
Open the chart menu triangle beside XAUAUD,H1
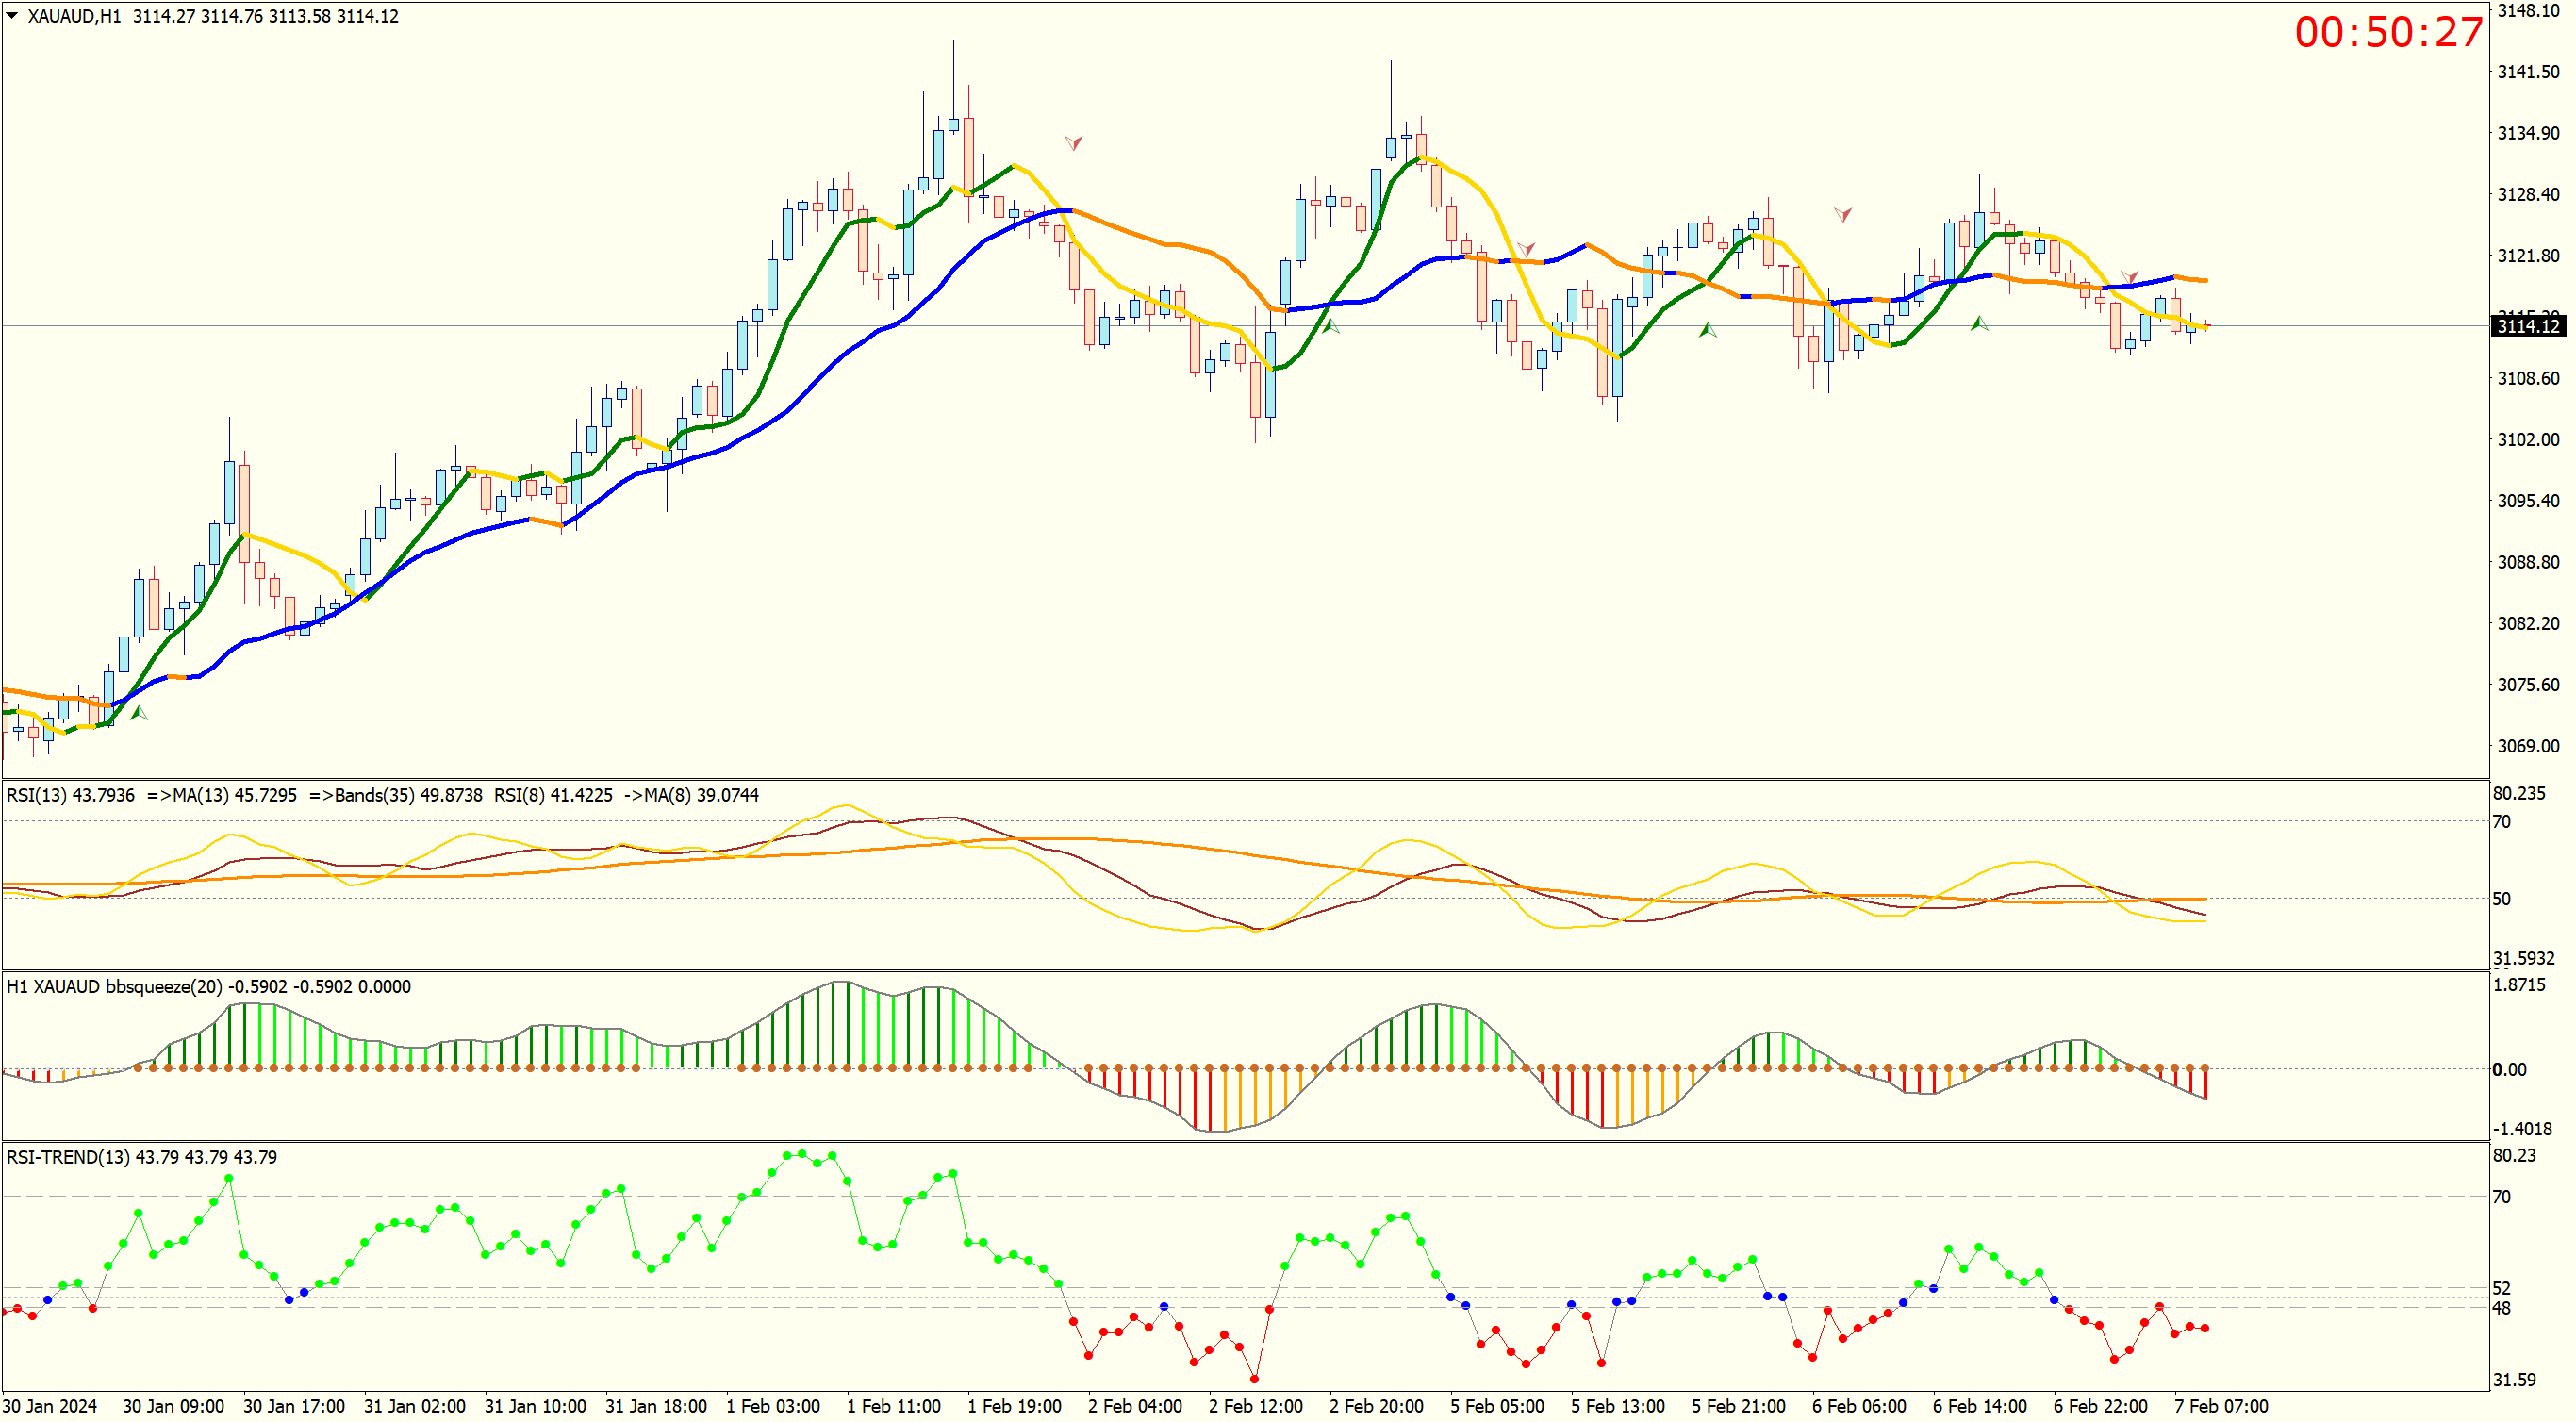12,16
